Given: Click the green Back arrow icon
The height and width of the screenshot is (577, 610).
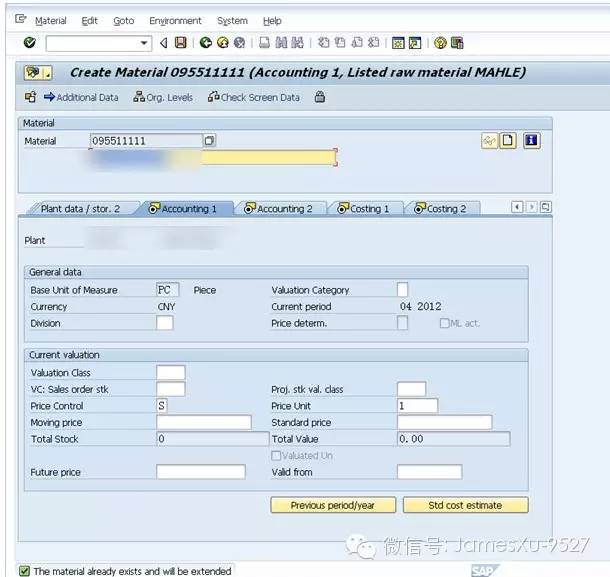Looking at the screenshot, I should pyautogui.click(x=205, y=42).
